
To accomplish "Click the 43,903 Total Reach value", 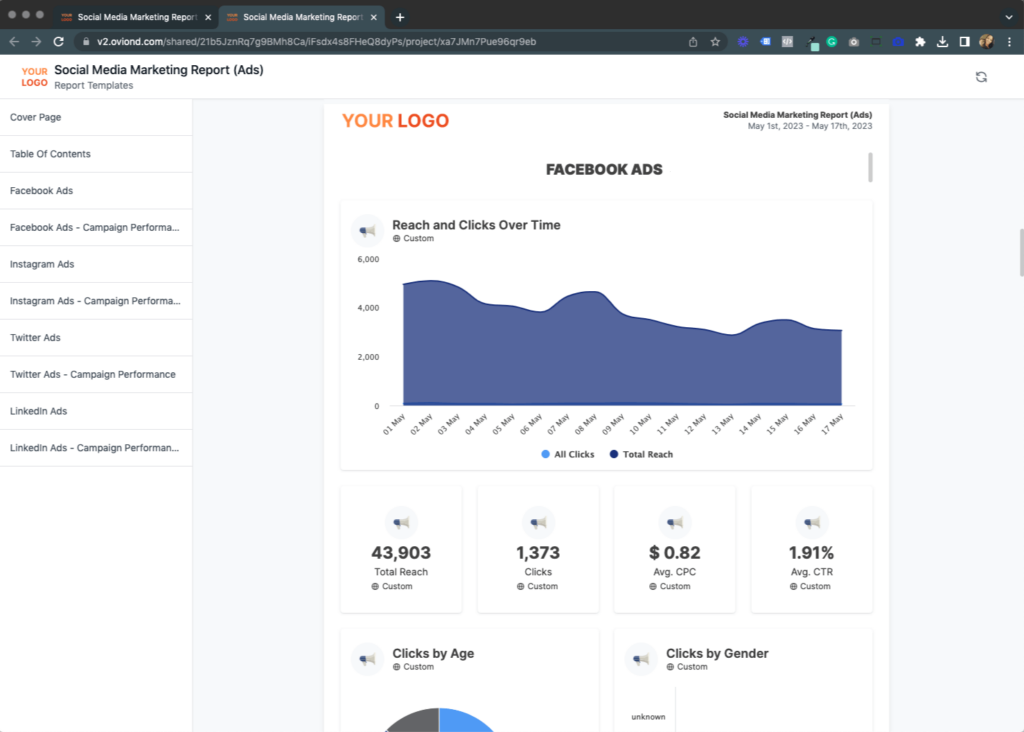I will [x=401, y=553].
